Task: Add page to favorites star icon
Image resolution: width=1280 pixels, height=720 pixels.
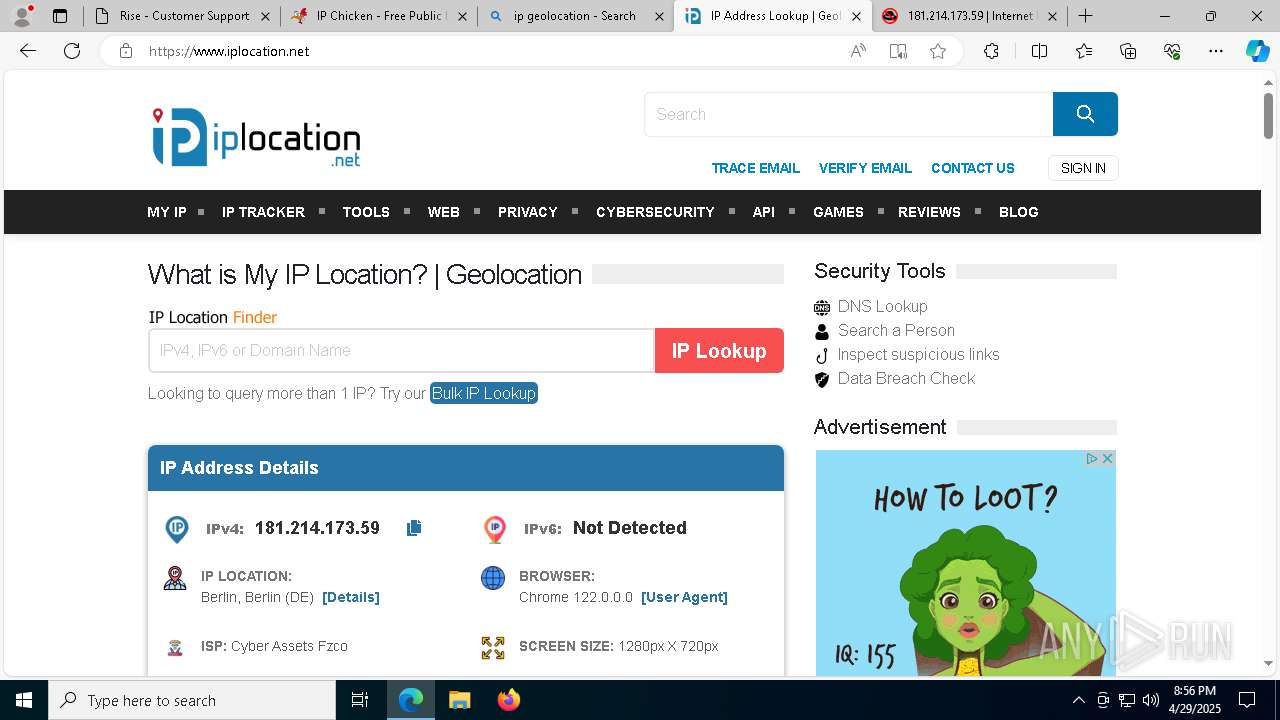Action: click(938, 51)
